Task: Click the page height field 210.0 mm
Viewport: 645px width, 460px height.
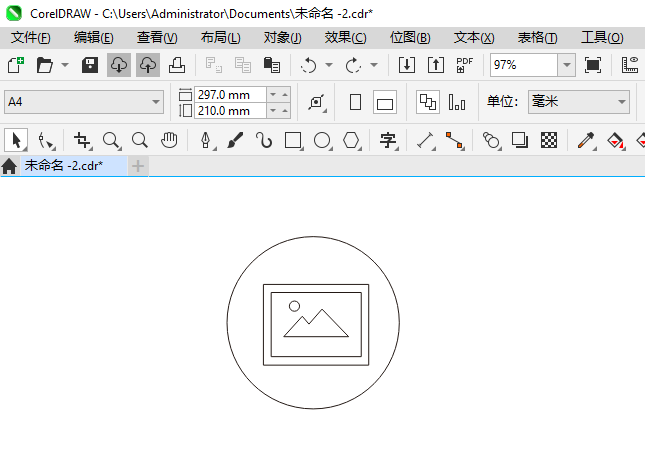Action: pos(230,111)
